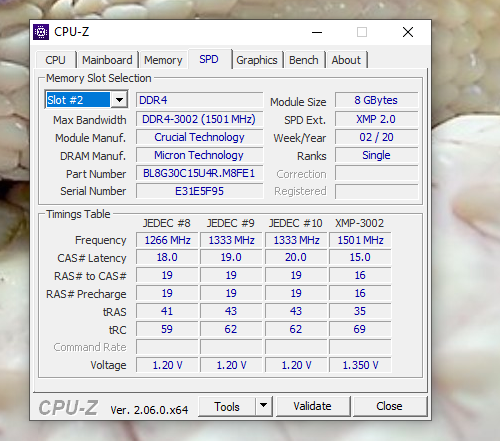The height and width of the screenshot is (441, 500).
Task: Click the Validate button
Action: click(x=313, y=406)
